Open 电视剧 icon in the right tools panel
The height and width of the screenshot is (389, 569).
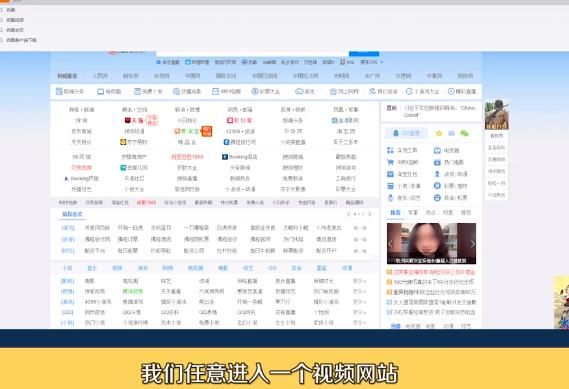coord(447,150)
